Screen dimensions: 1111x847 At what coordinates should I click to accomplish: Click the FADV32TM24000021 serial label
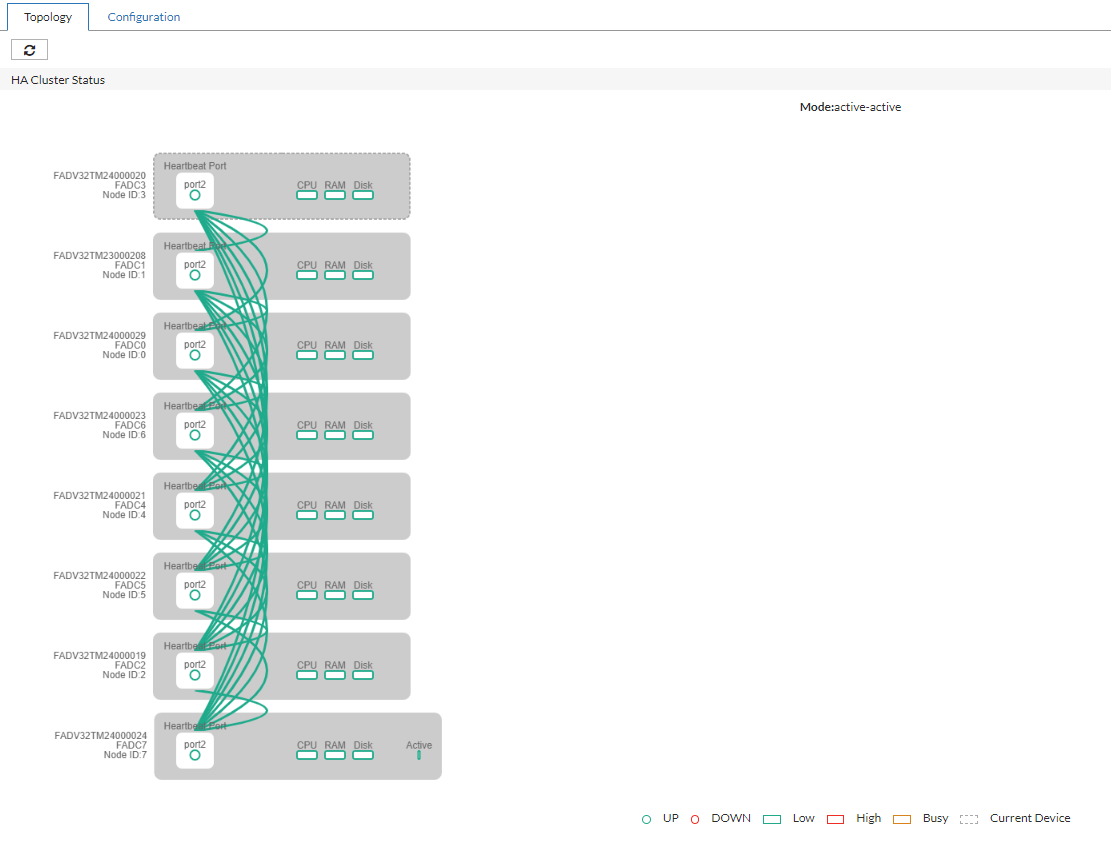tap(99, 496)
